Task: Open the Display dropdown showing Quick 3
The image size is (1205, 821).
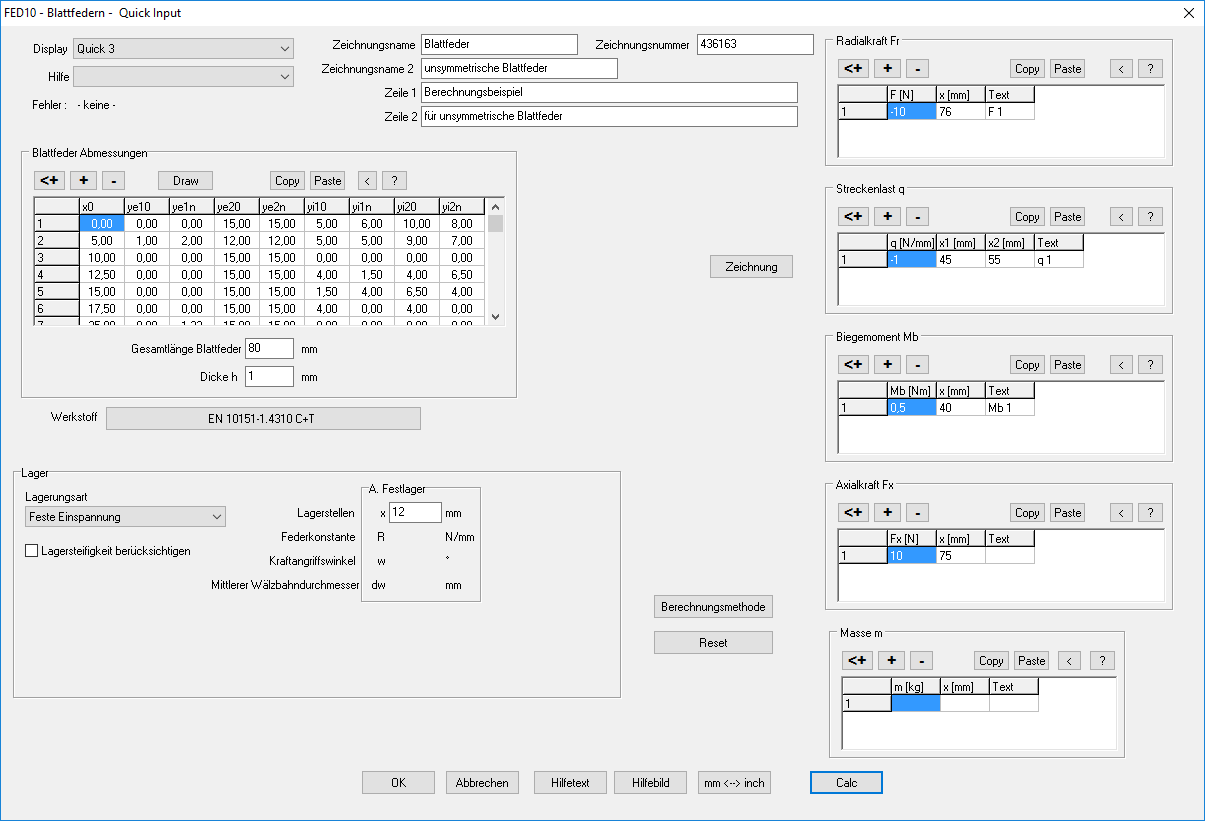Action: point(184,49)
